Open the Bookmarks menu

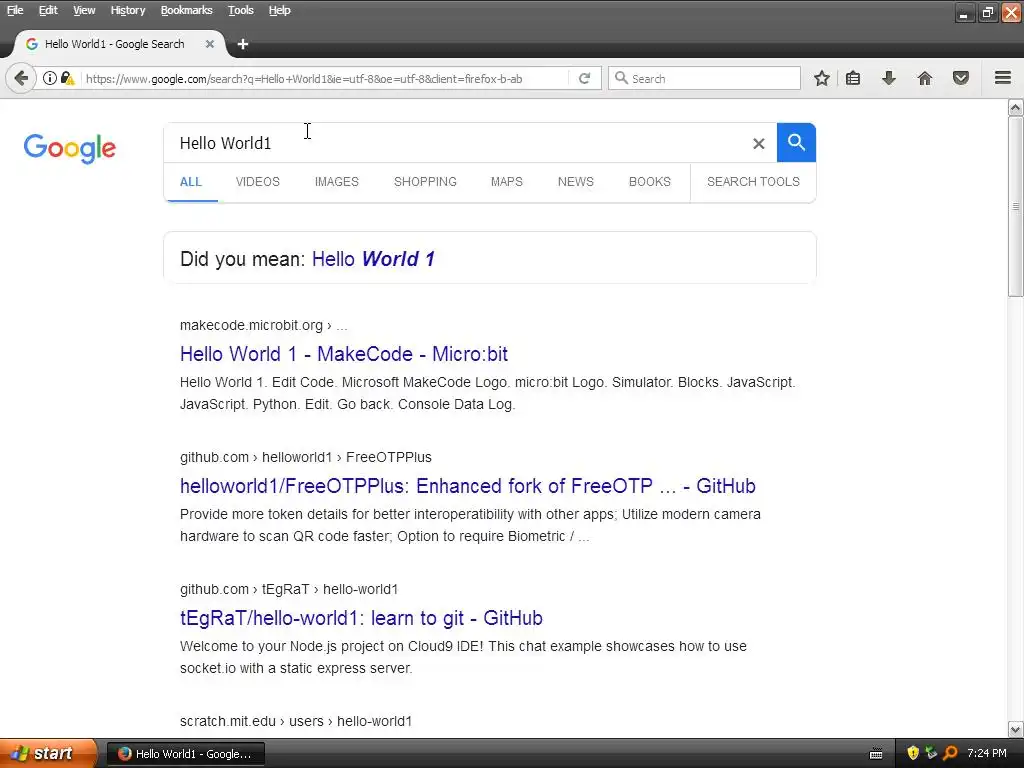[x=186, y=10]
